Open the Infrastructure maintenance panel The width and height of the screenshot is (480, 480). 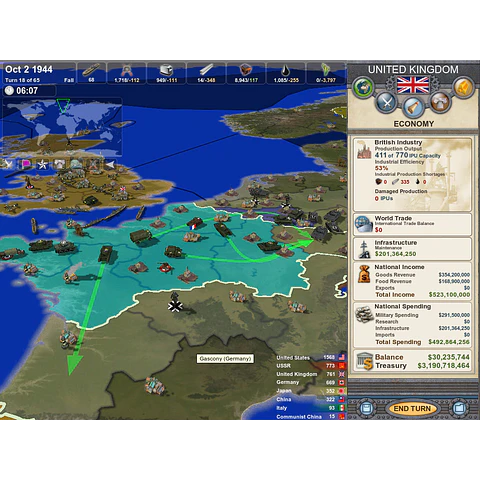(x=413, y=249)
